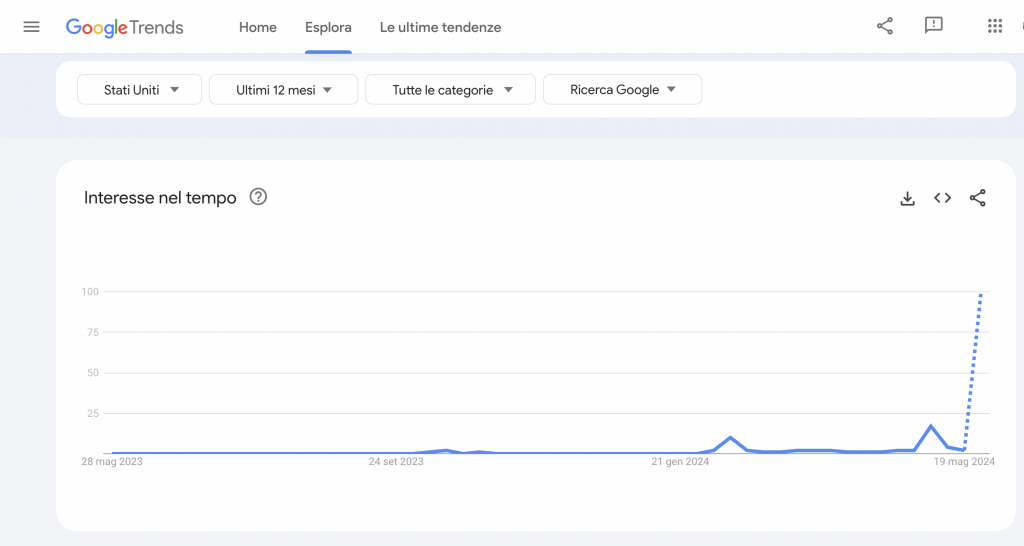Image resolution: width=1024 pixels, height=546 pixels.
Task: Click the chart spike before 19 mag 2024
Action: pos(931,426)
